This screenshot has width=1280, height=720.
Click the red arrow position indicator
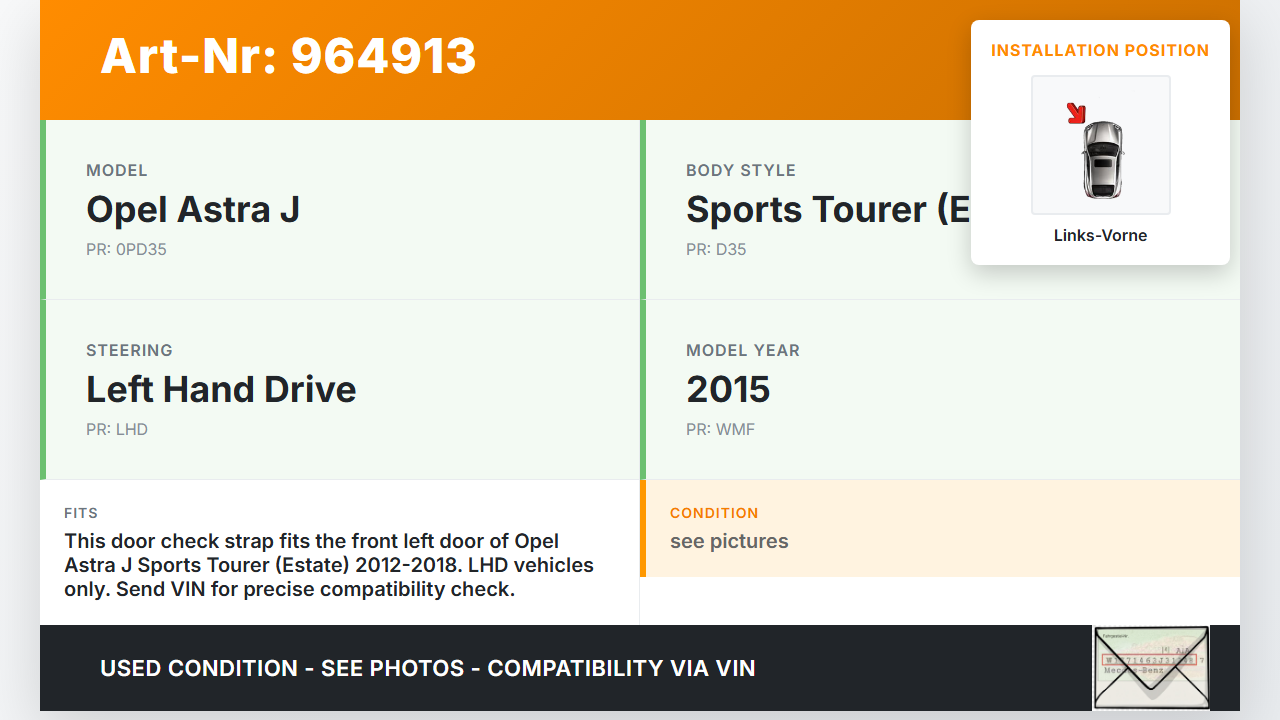point(1076,113)
